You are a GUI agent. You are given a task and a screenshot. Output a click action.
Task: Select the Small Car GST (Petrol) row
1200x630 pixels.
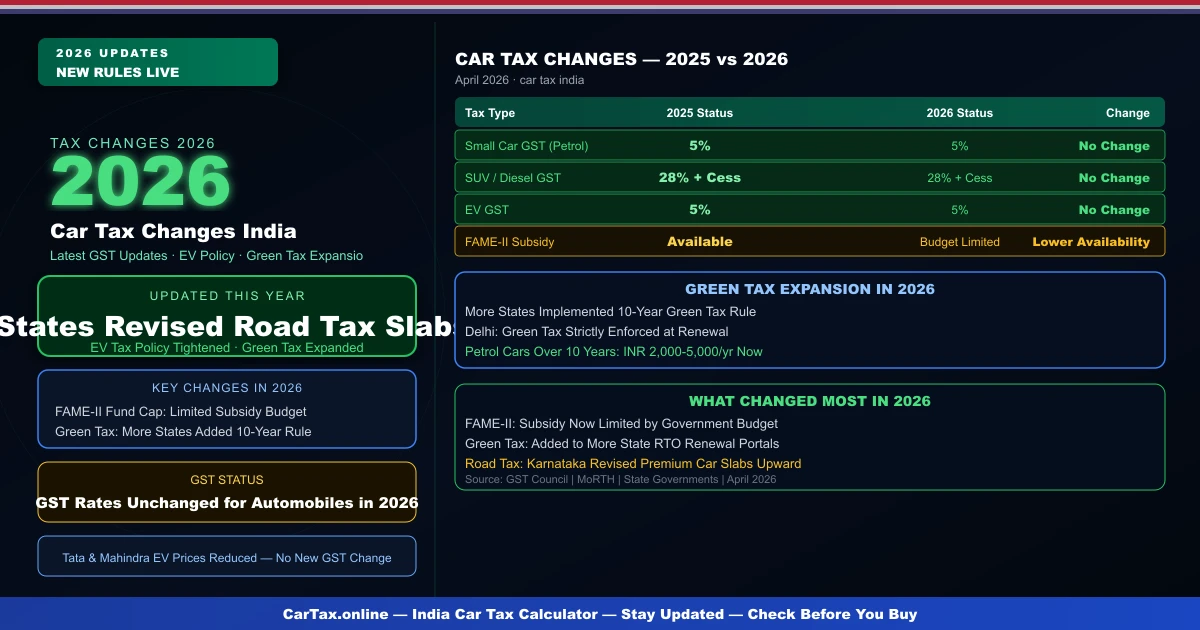(x=810, y=145)
